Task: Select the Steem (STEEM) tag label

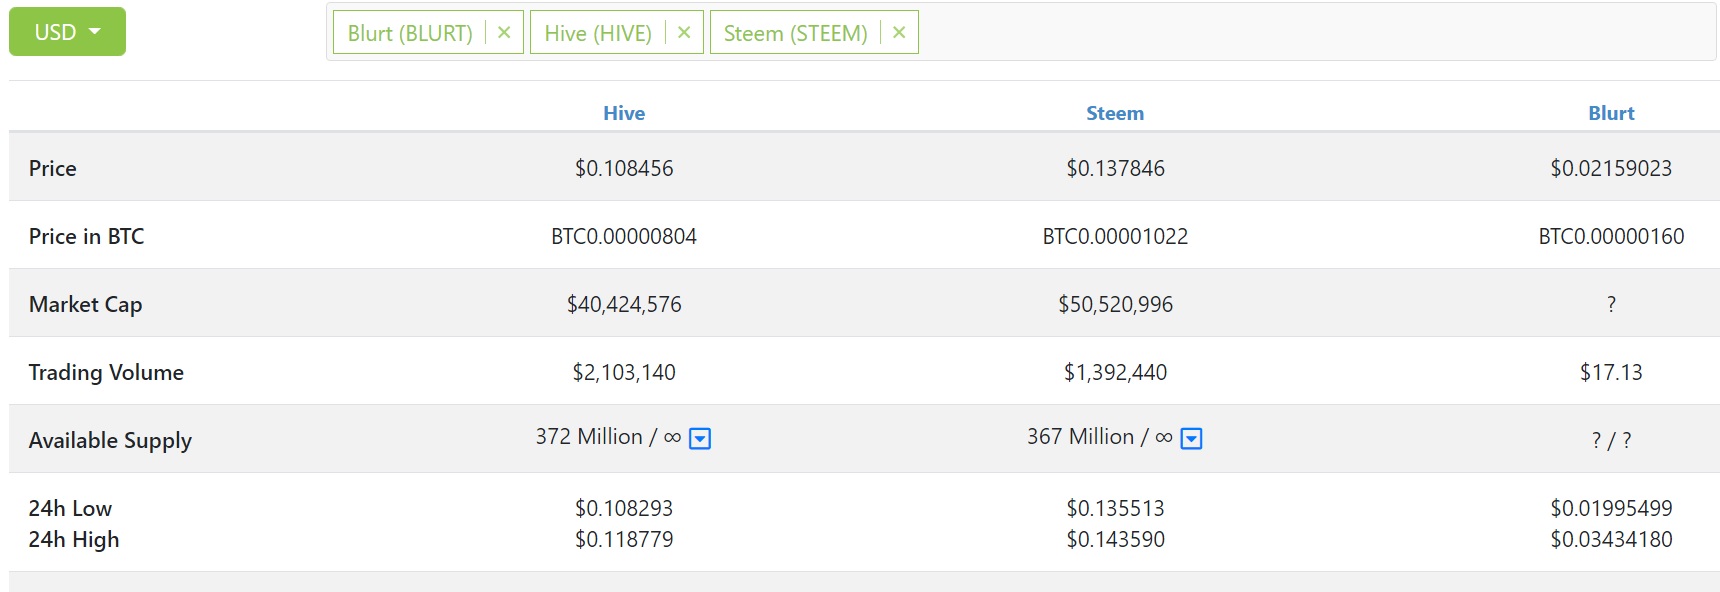Action: click(796, 33)
